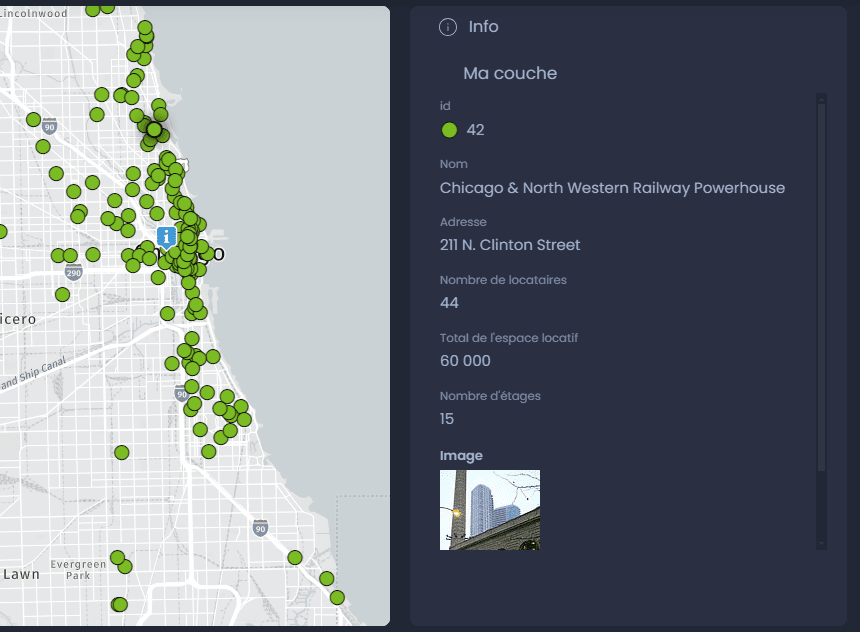Select the name 'Chicago & North Western Railway Powerhouse'

coord(612,188)
